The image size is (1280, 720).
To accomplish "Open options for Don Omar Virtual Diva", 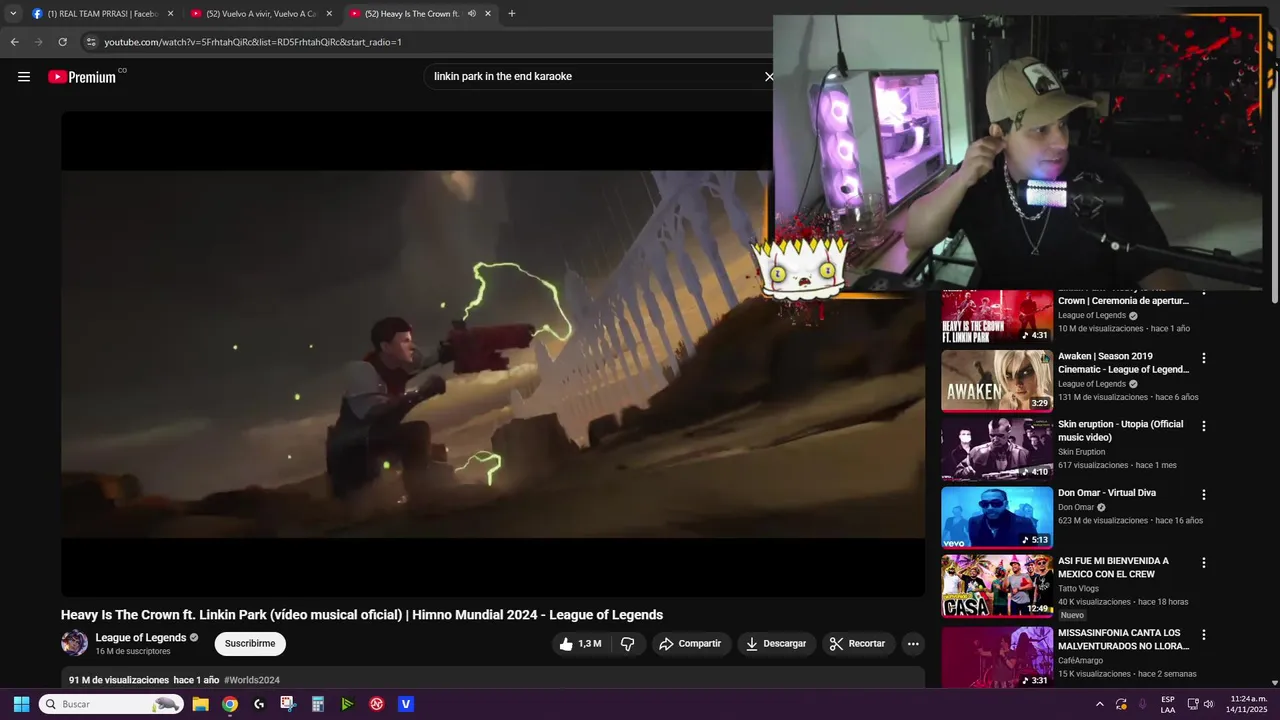I will click(1204, 495).
